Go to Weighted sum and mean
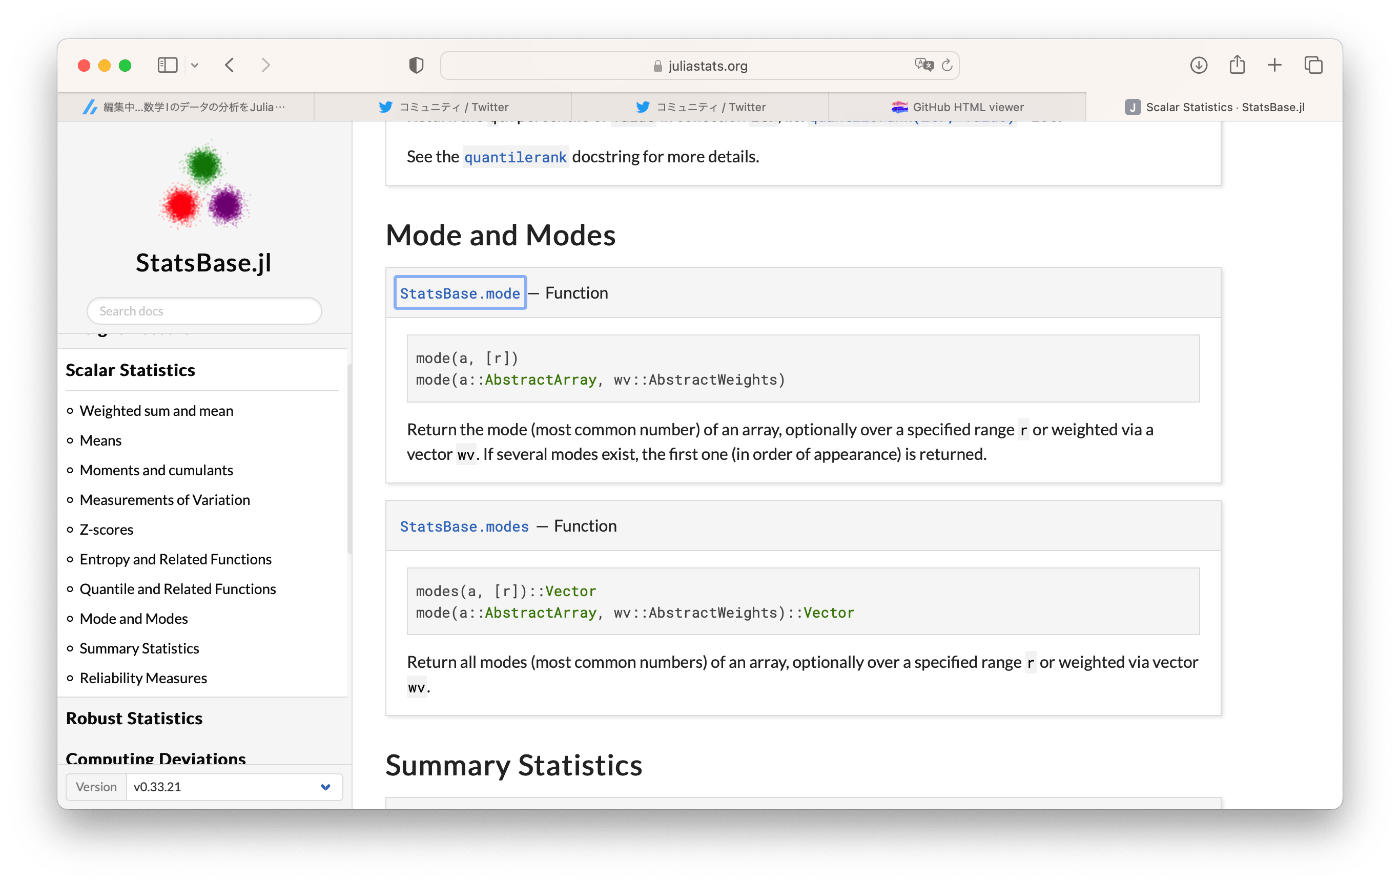The width and height of the screenshot is (1400, 885). [157, 411]
